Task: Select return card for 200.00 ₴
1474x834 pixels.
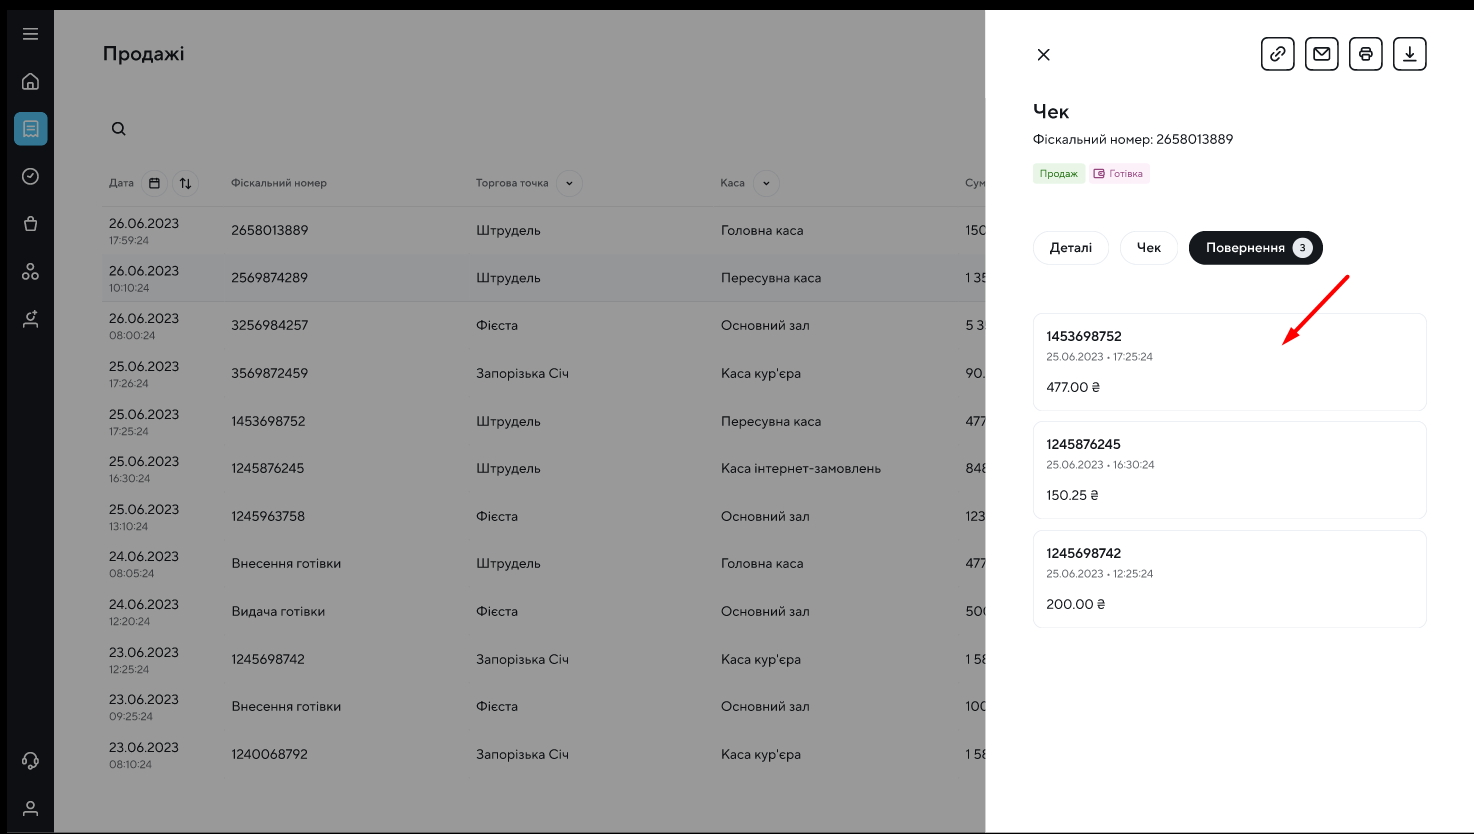Action: coord(1229,579)
